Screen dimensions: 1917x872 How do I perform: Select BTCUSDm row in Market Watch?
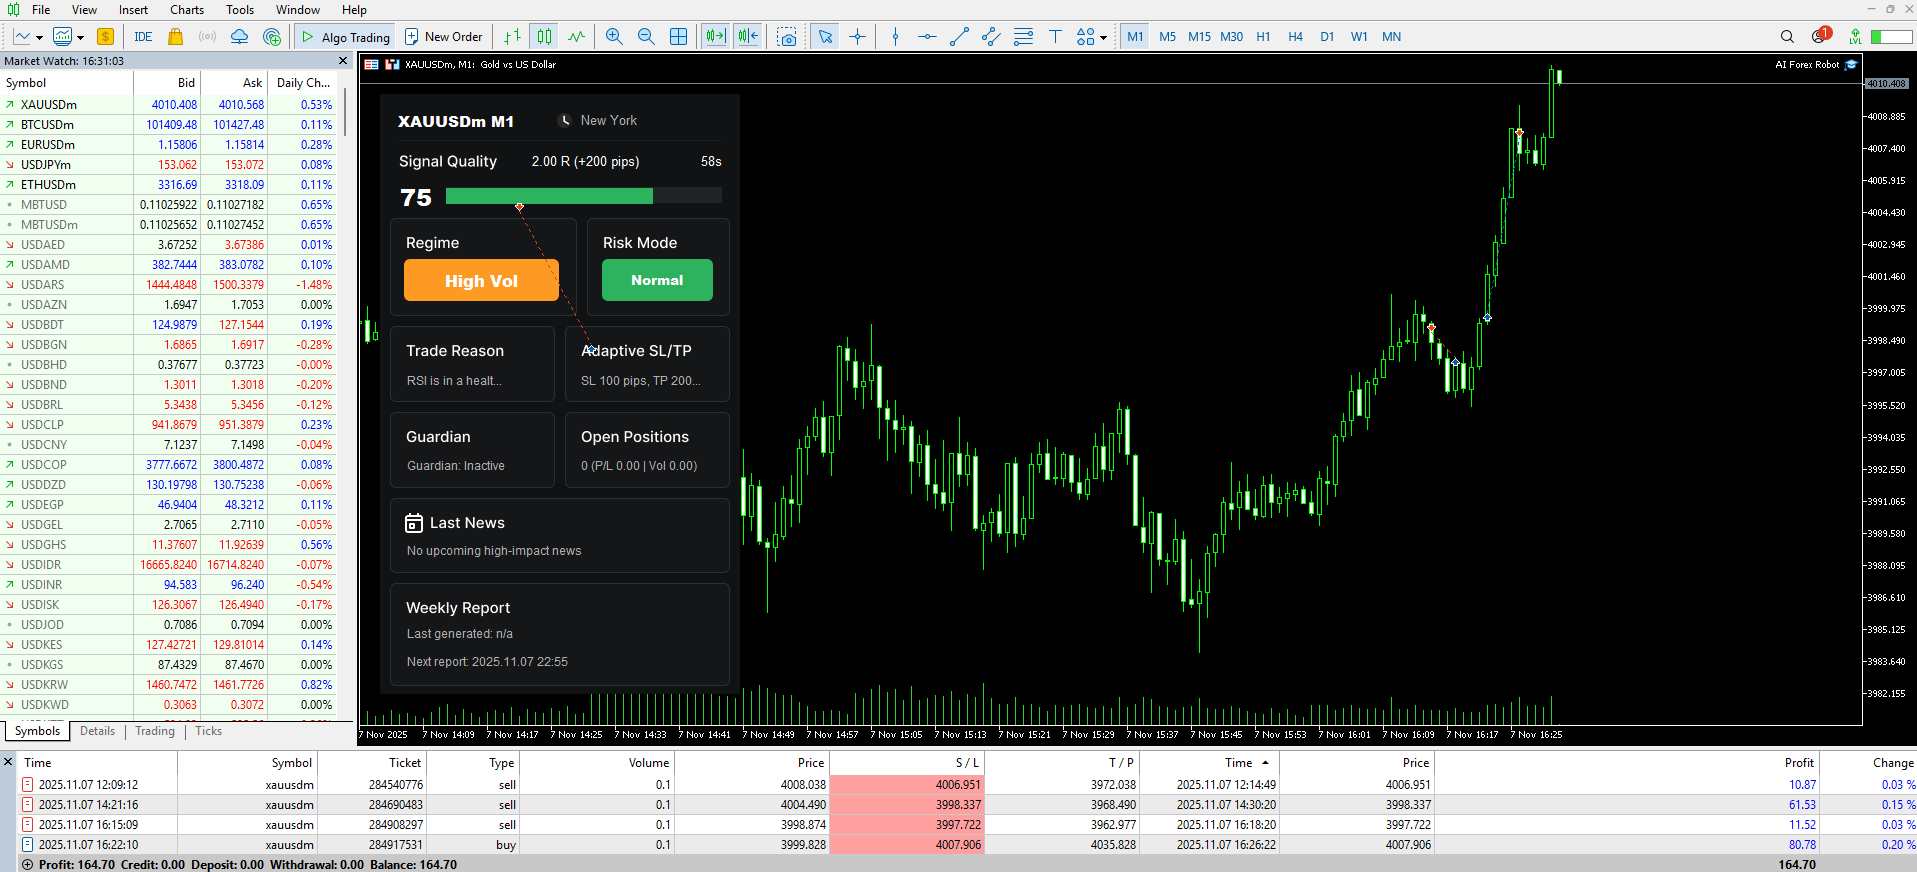point(168,124)
